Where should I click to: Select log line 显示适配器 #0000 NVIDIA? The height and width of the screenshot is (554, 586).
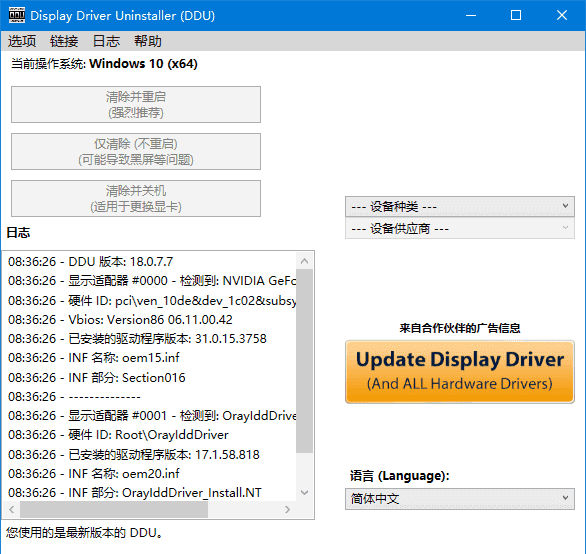click(152, 281)
